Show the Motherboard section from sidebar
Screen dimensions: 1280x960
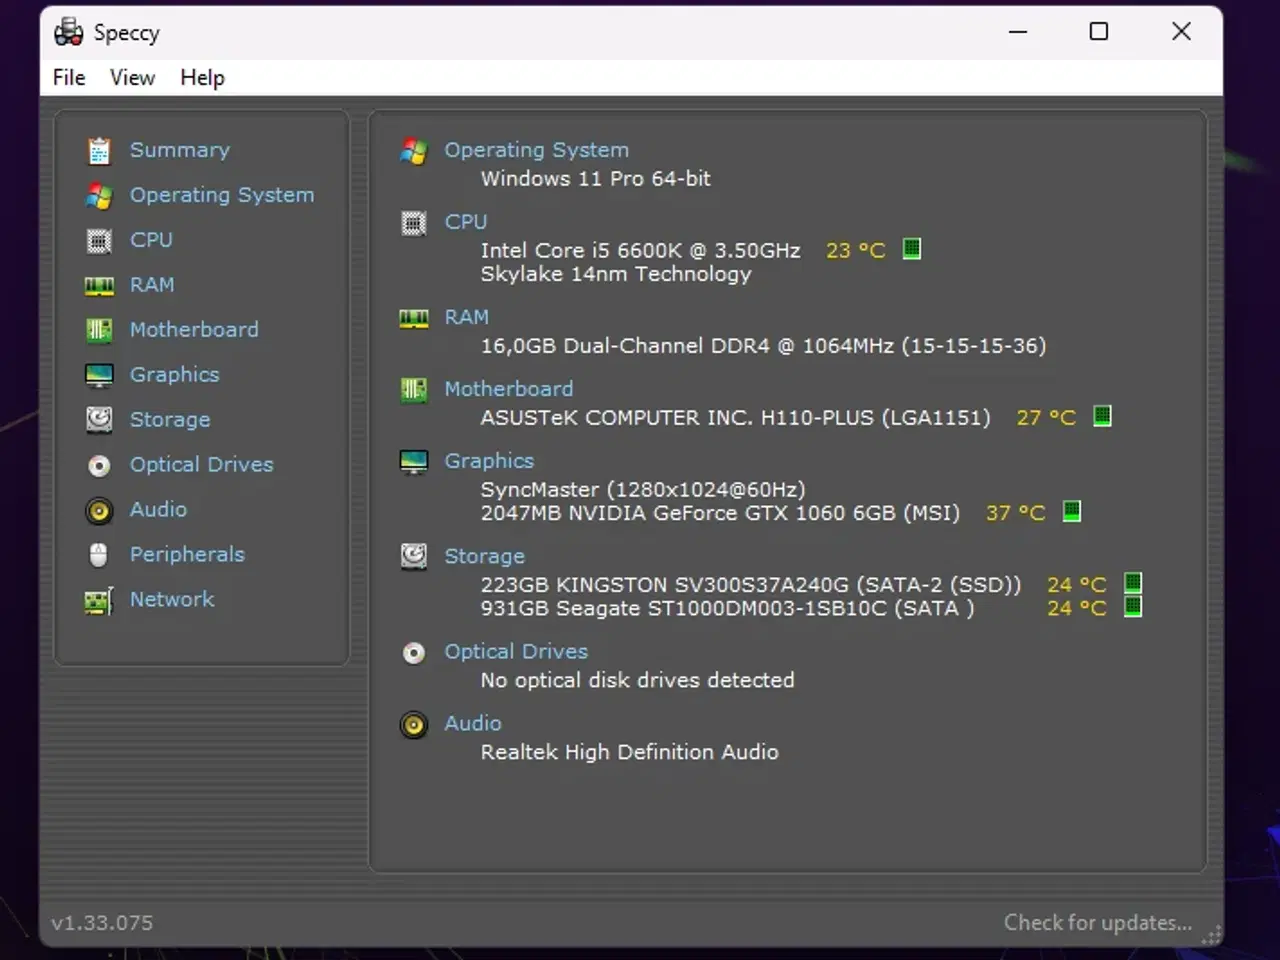coord(194,330)
